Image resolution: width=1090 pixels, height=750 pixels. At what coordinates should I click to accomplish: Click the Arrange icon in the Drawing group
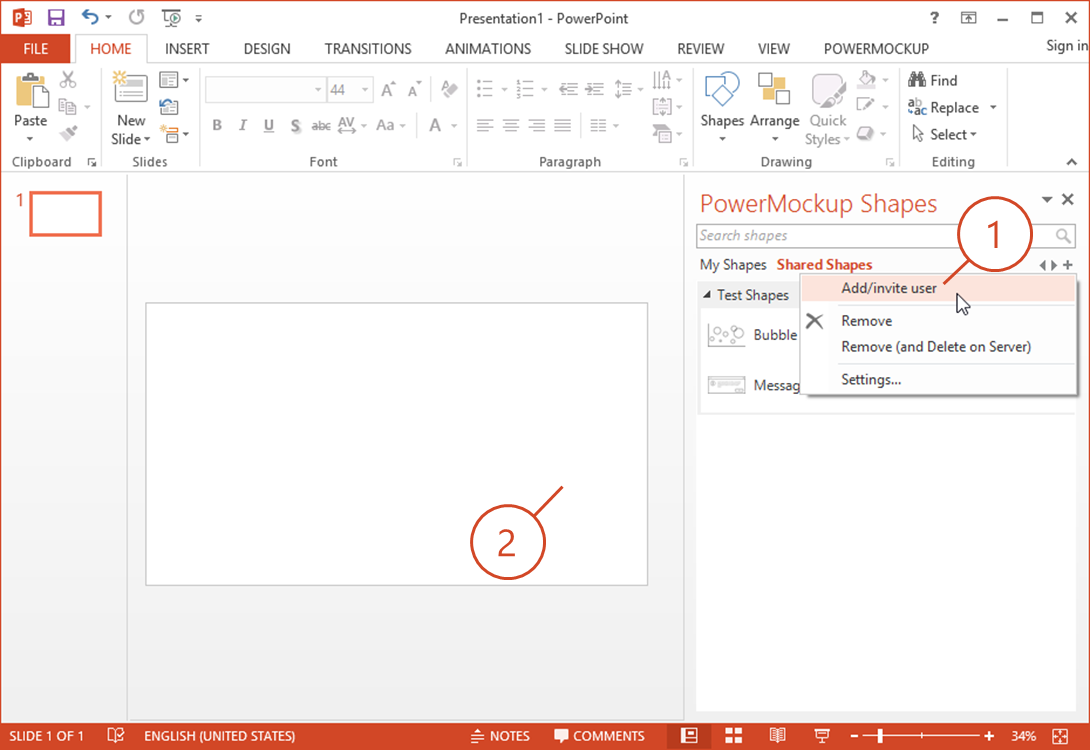(x=774, y=89)
